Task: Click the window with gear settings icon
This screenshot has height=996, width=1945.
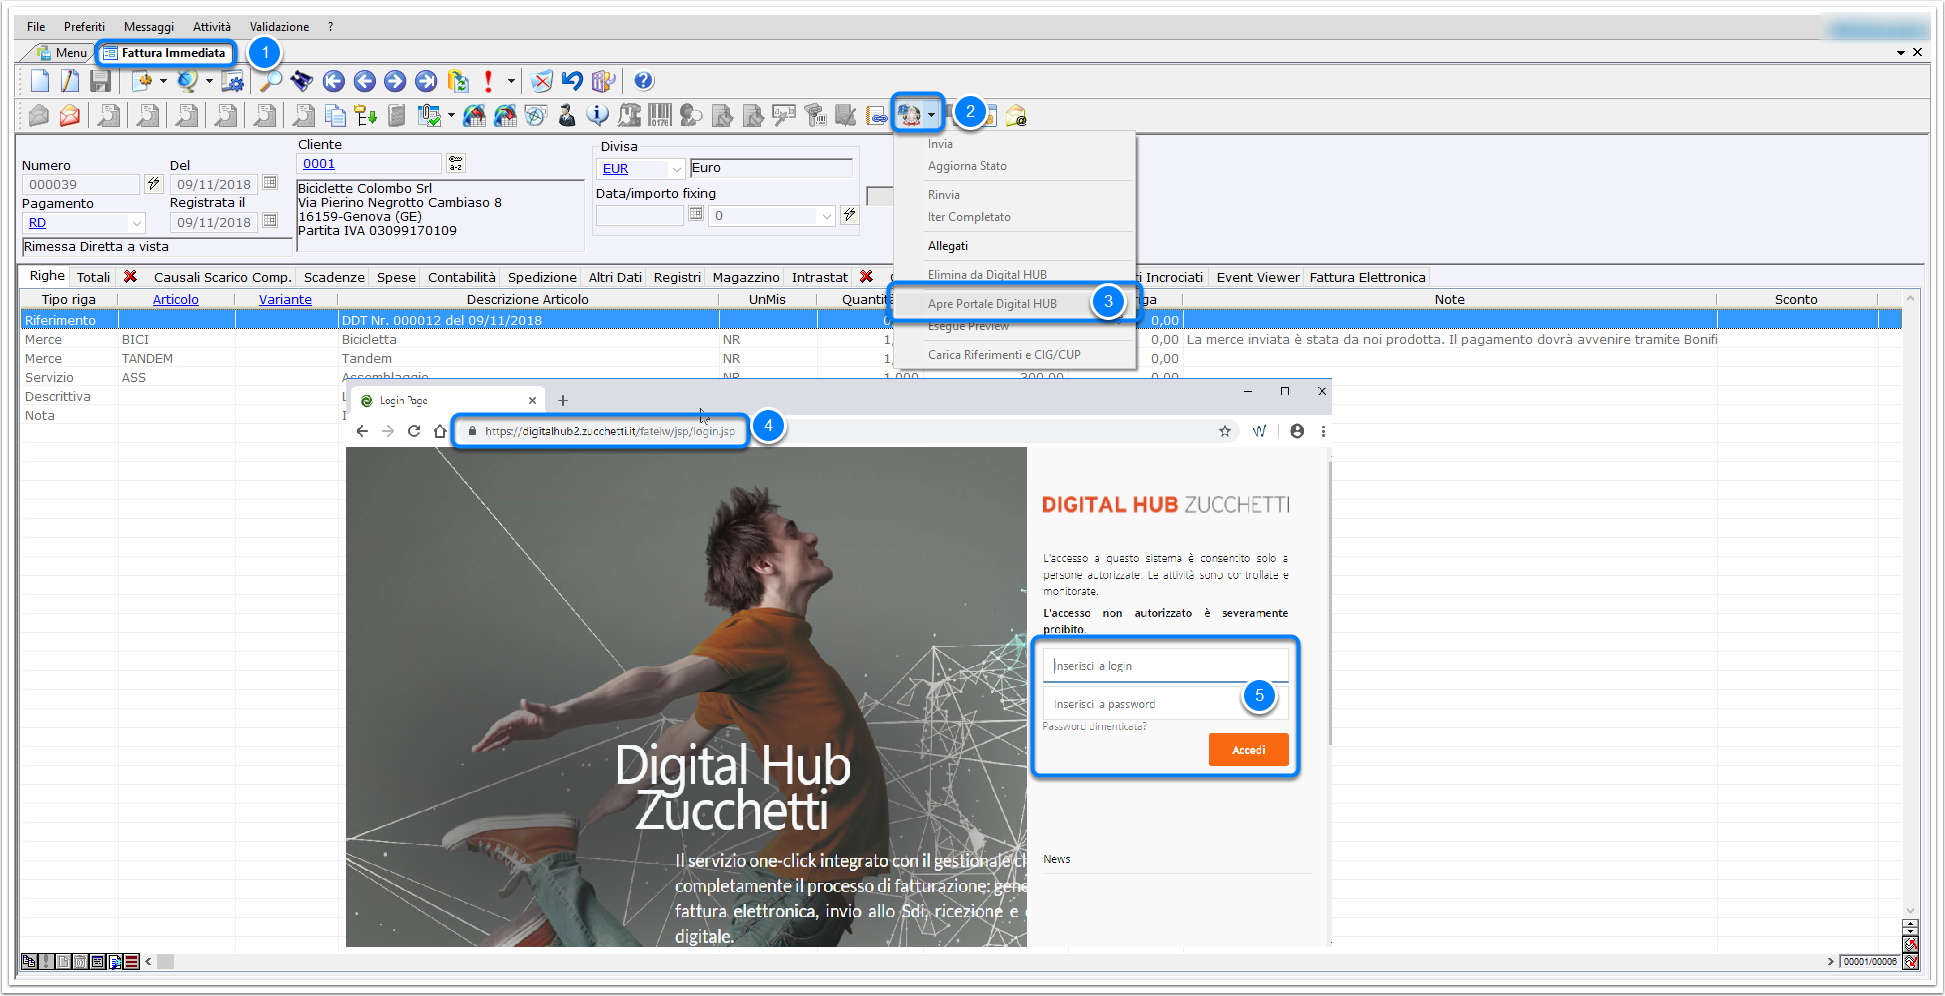Action: coord(232,81)
